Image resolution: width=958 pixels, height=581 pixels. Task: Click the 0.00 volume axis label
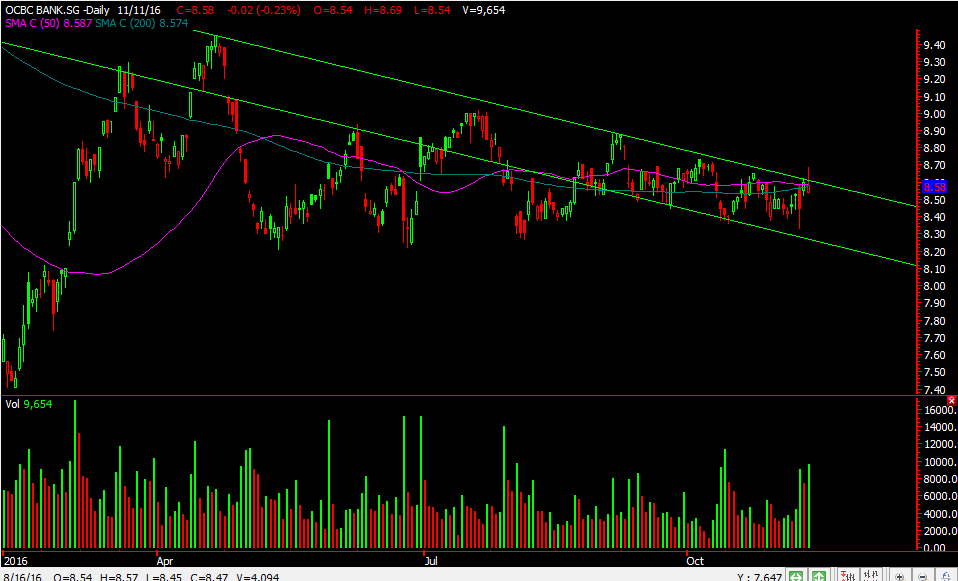point(935,548)
